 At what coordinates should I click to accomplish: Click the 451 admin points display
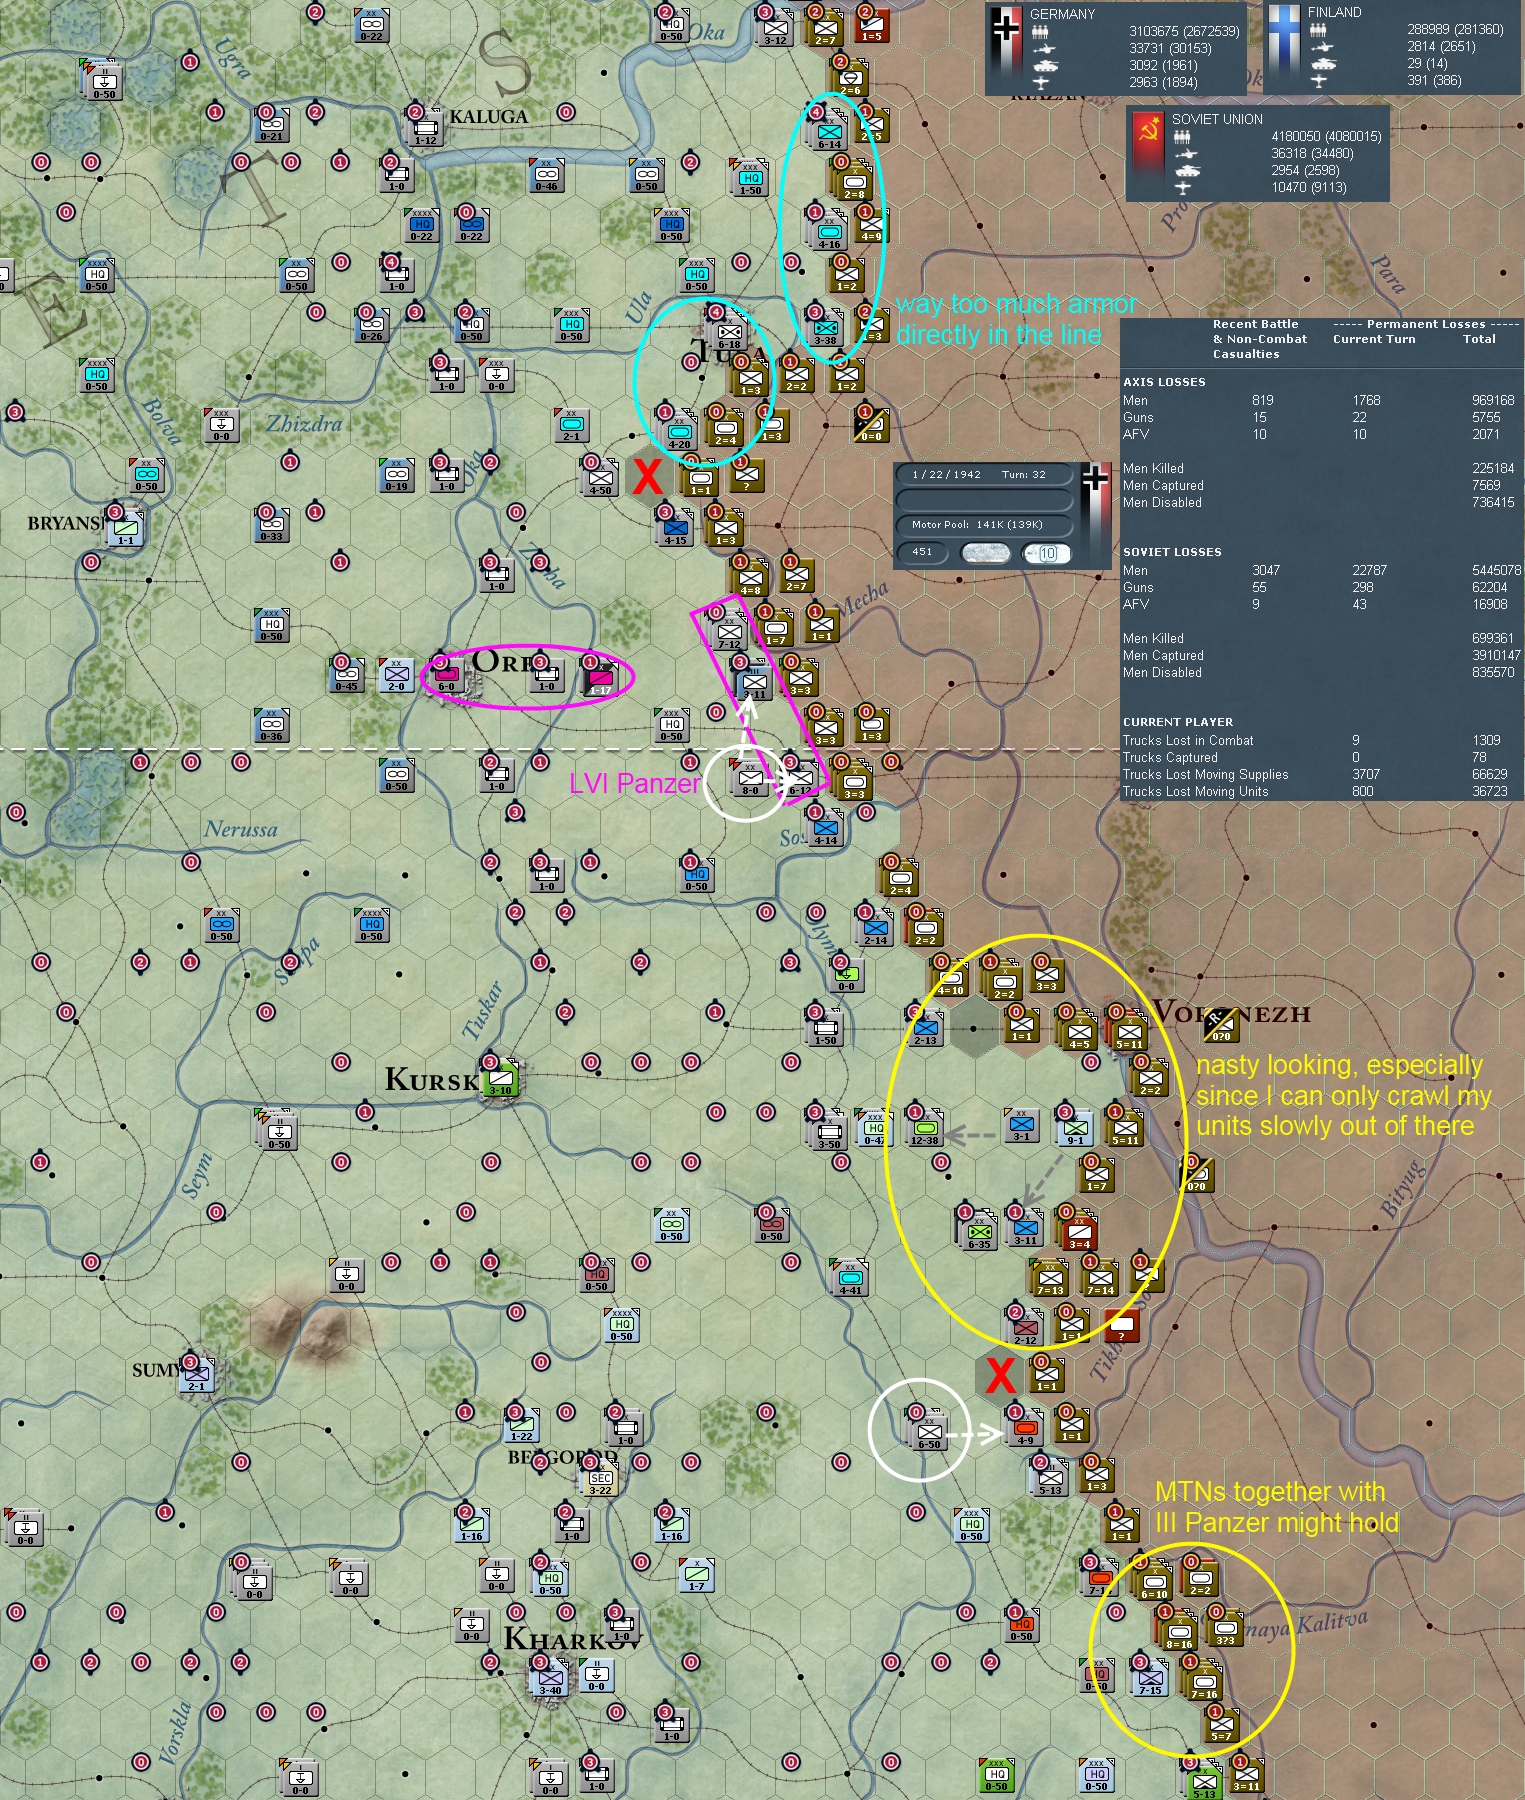[922, 552]
